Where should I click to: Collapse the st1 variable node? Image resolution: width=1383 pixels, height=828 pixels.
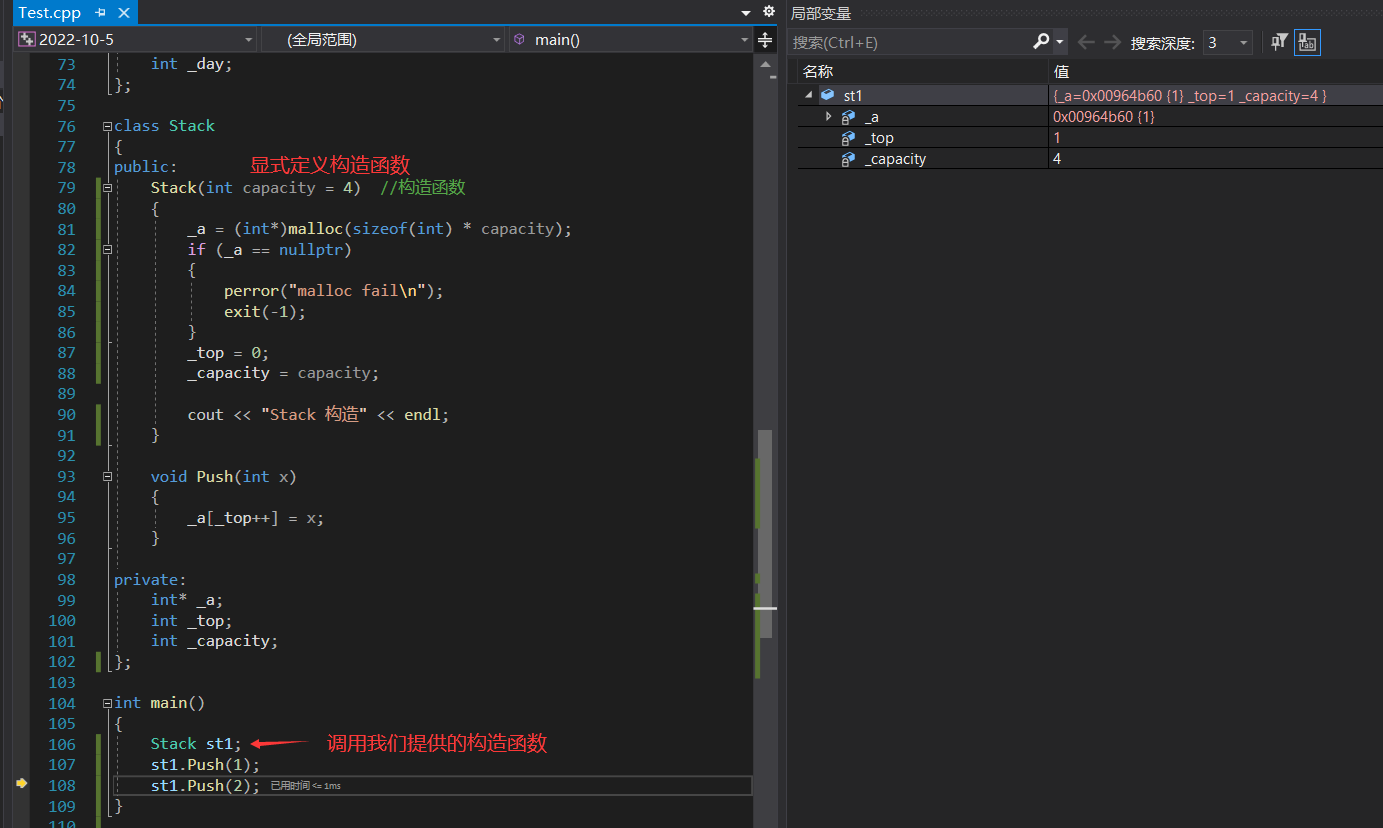[808, 96]
